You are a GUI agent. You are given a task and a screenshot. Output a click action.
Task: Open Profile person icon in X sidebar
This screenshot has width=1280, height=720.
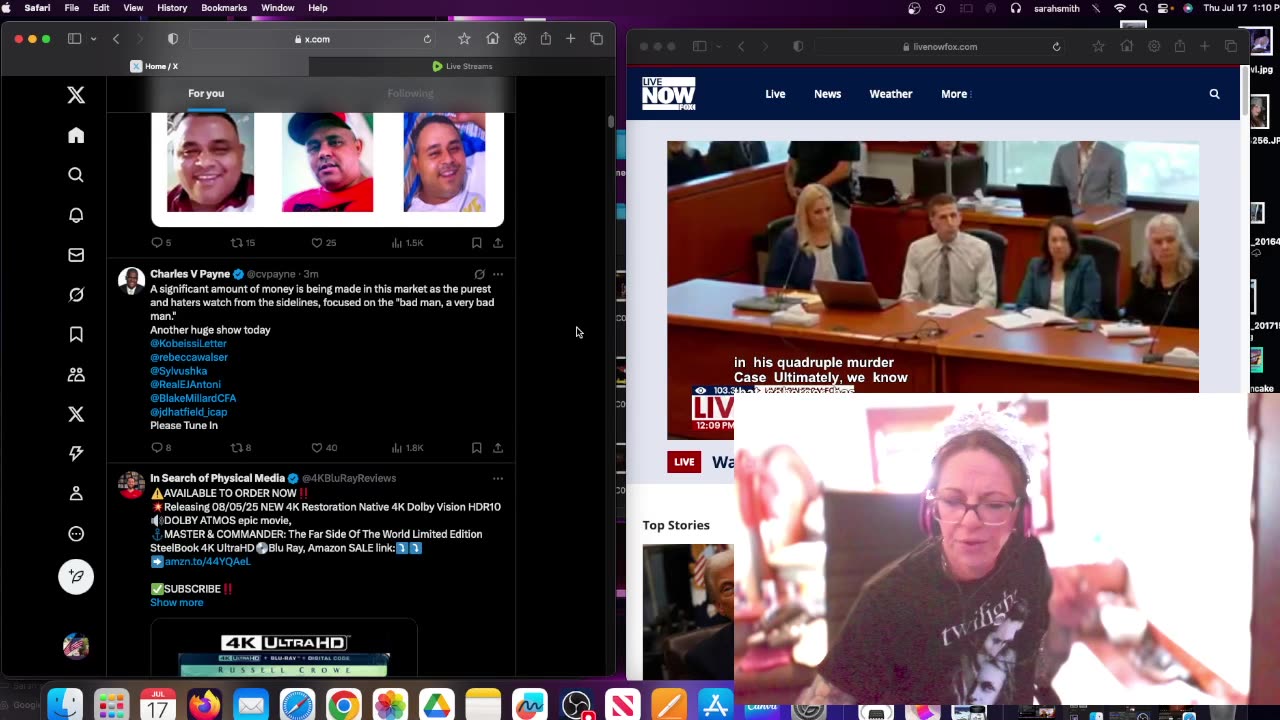[x=76, y=494]
